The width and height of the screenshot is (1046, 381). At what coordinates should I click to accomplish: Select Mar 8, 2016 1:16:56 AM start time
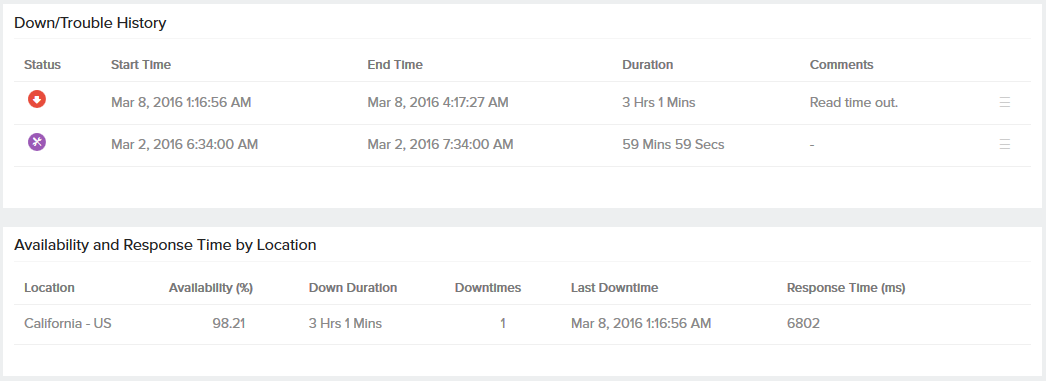coord(181,103)
